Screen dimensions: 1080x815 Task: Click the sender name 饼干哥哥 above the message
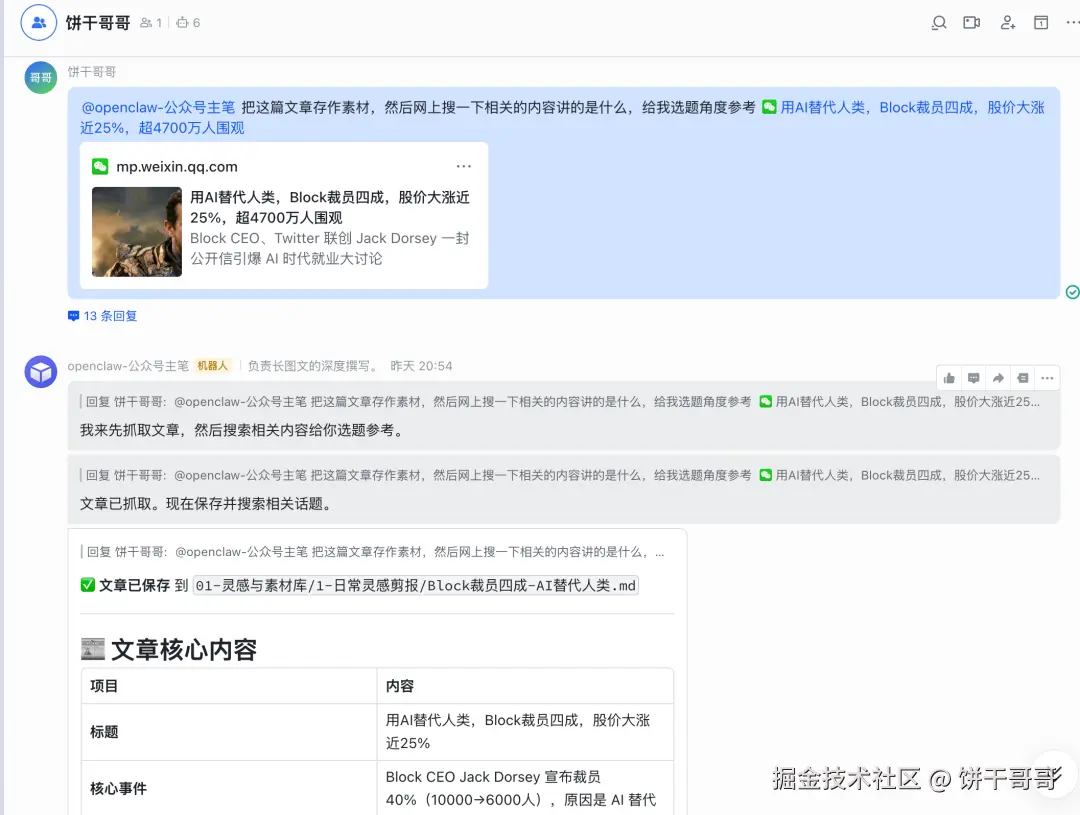pyautogui.click(x=92, y=72)
